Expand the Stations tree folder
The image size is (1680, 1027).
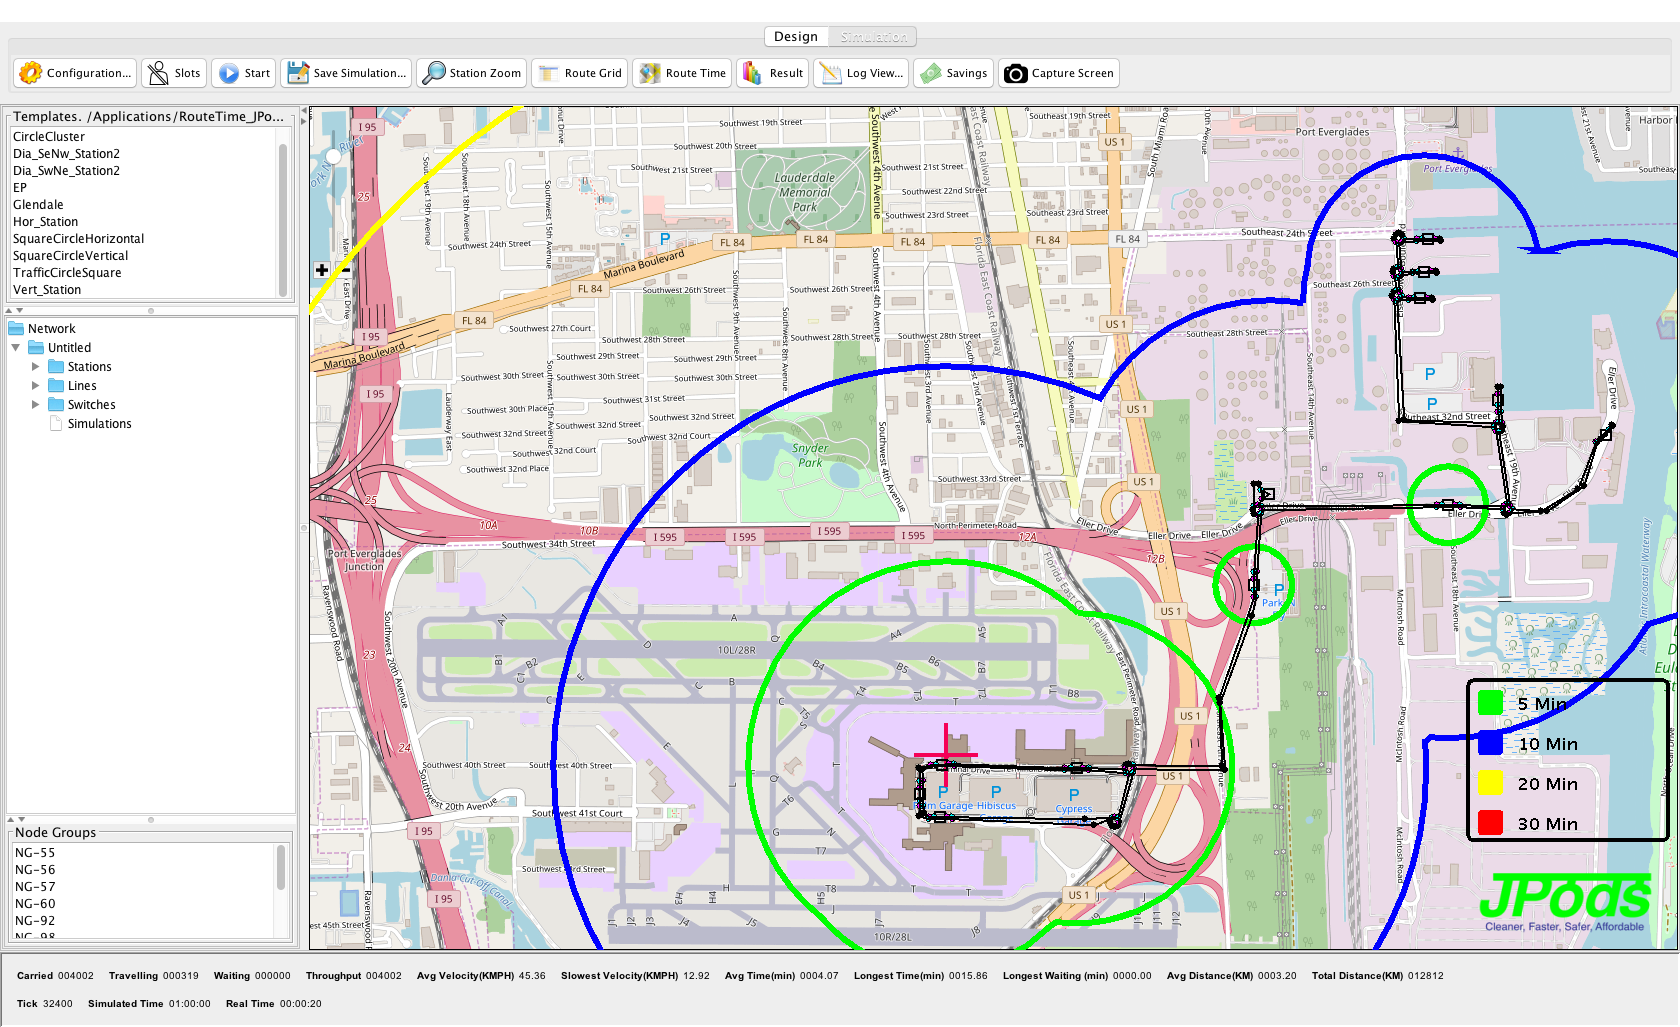pyautogui.click(x=36, y=367)
